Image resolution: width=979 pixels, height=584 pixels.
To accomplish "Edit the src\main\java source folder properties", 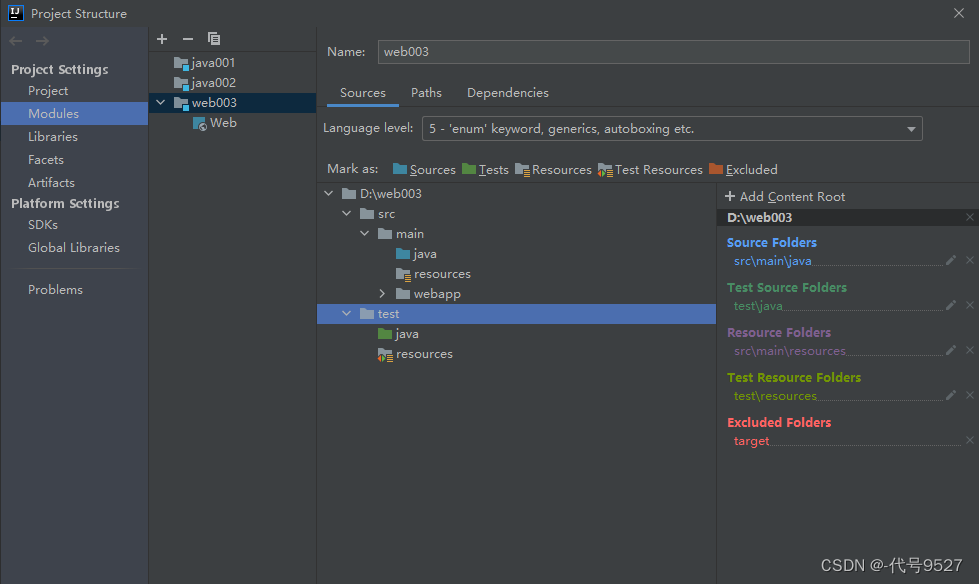I will pyautogui.click(x=951, y=261).
